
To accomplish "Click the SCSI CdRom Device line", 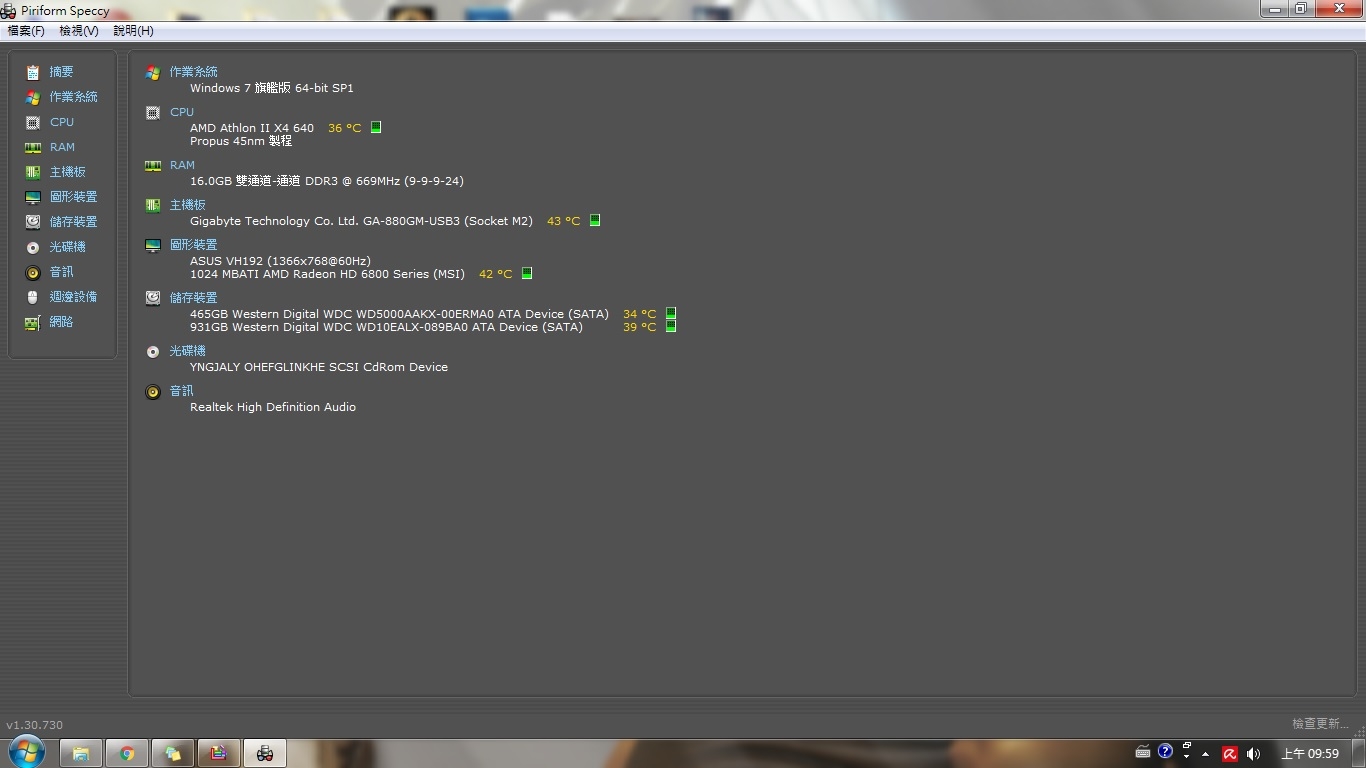I will click(x=319, y=367).
